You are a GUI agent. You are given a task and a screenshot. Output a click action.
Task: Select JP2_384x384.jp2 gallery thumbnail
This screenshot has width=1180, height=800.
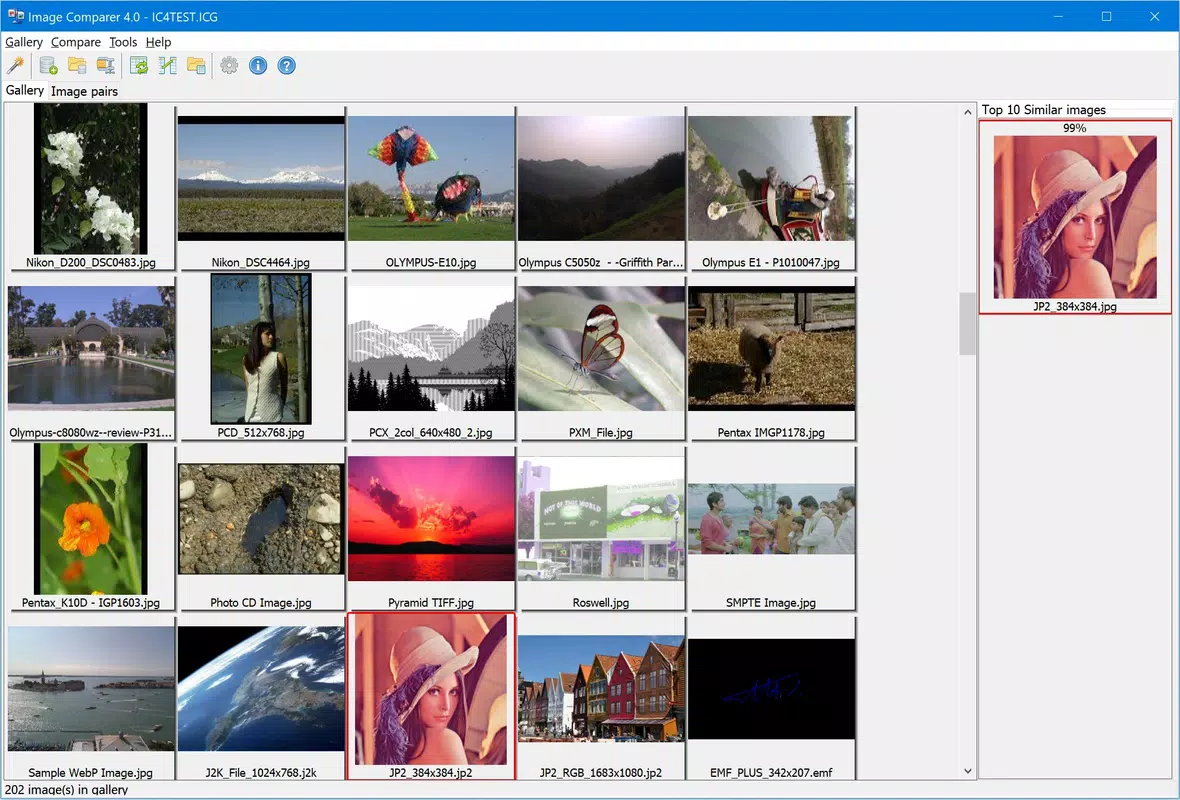431,689
